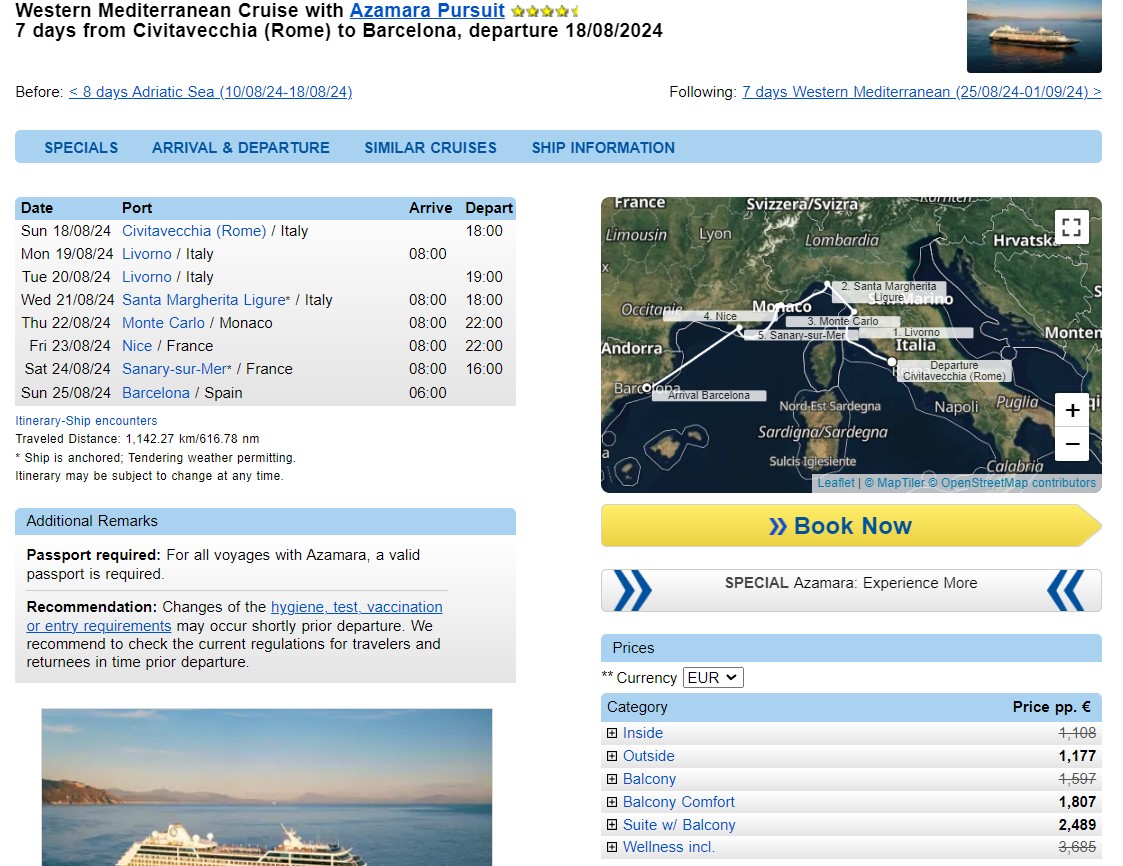Open the Livorno link for Tue 20/08/24
This screenshot has height=866, width=1123.
pos(147,276)
